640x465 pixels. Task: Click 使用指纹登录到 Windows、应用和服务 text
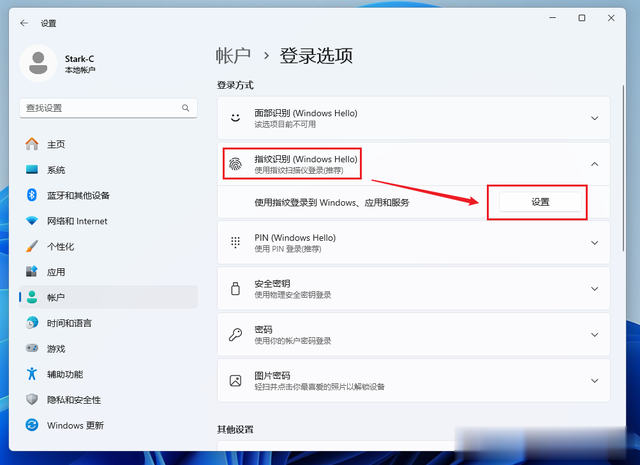tap(332, 202)
